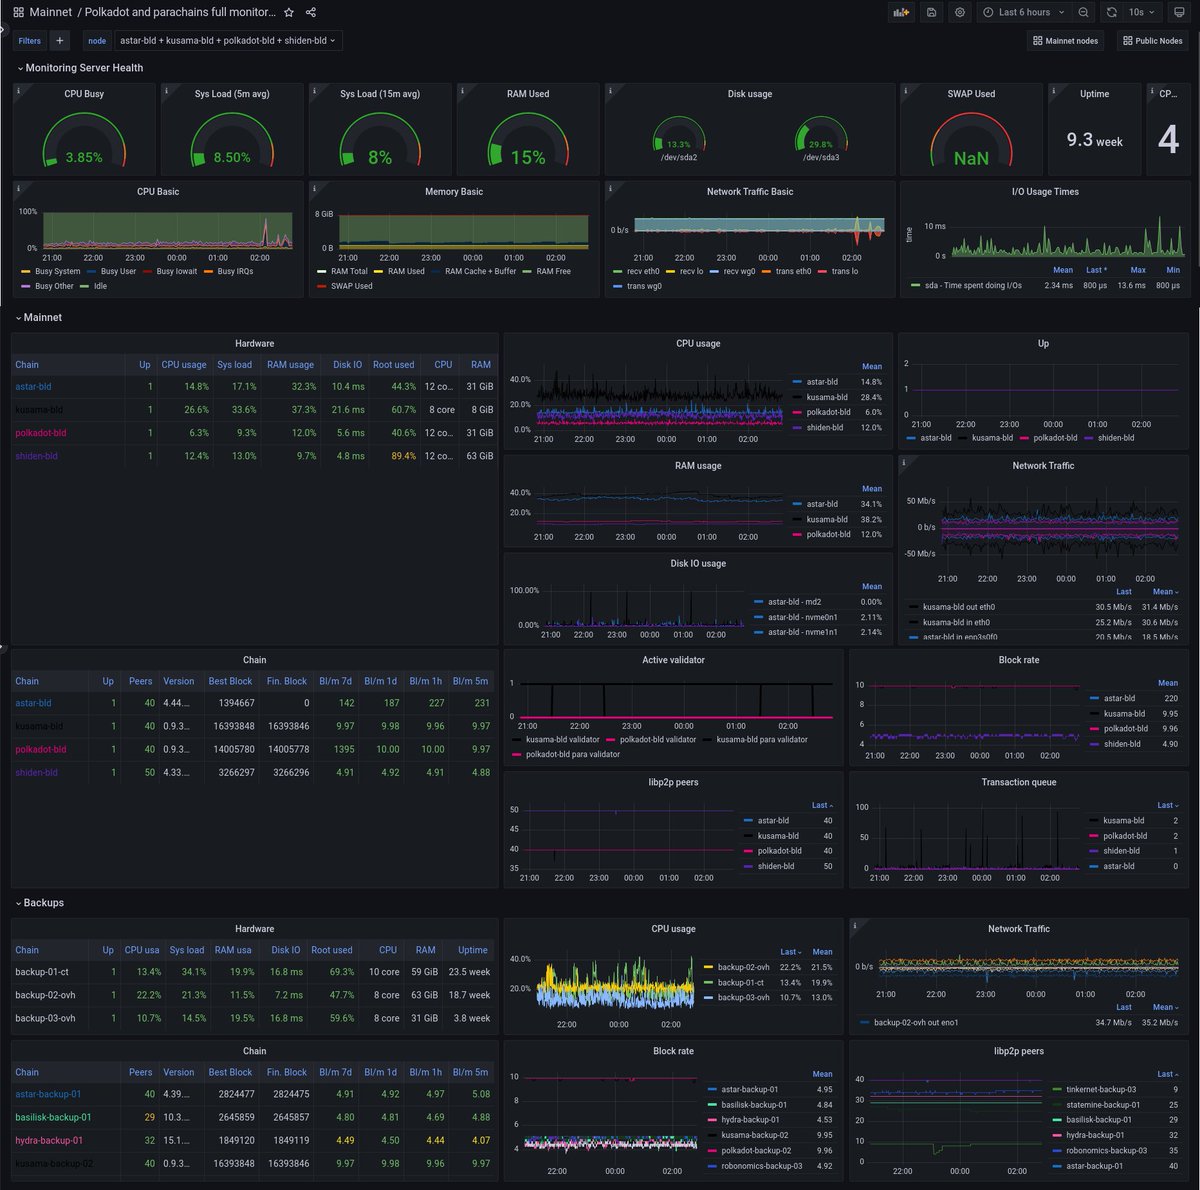Open the node variable dropdown
The image size is (1200, 1190).
[x=225, y=41]
